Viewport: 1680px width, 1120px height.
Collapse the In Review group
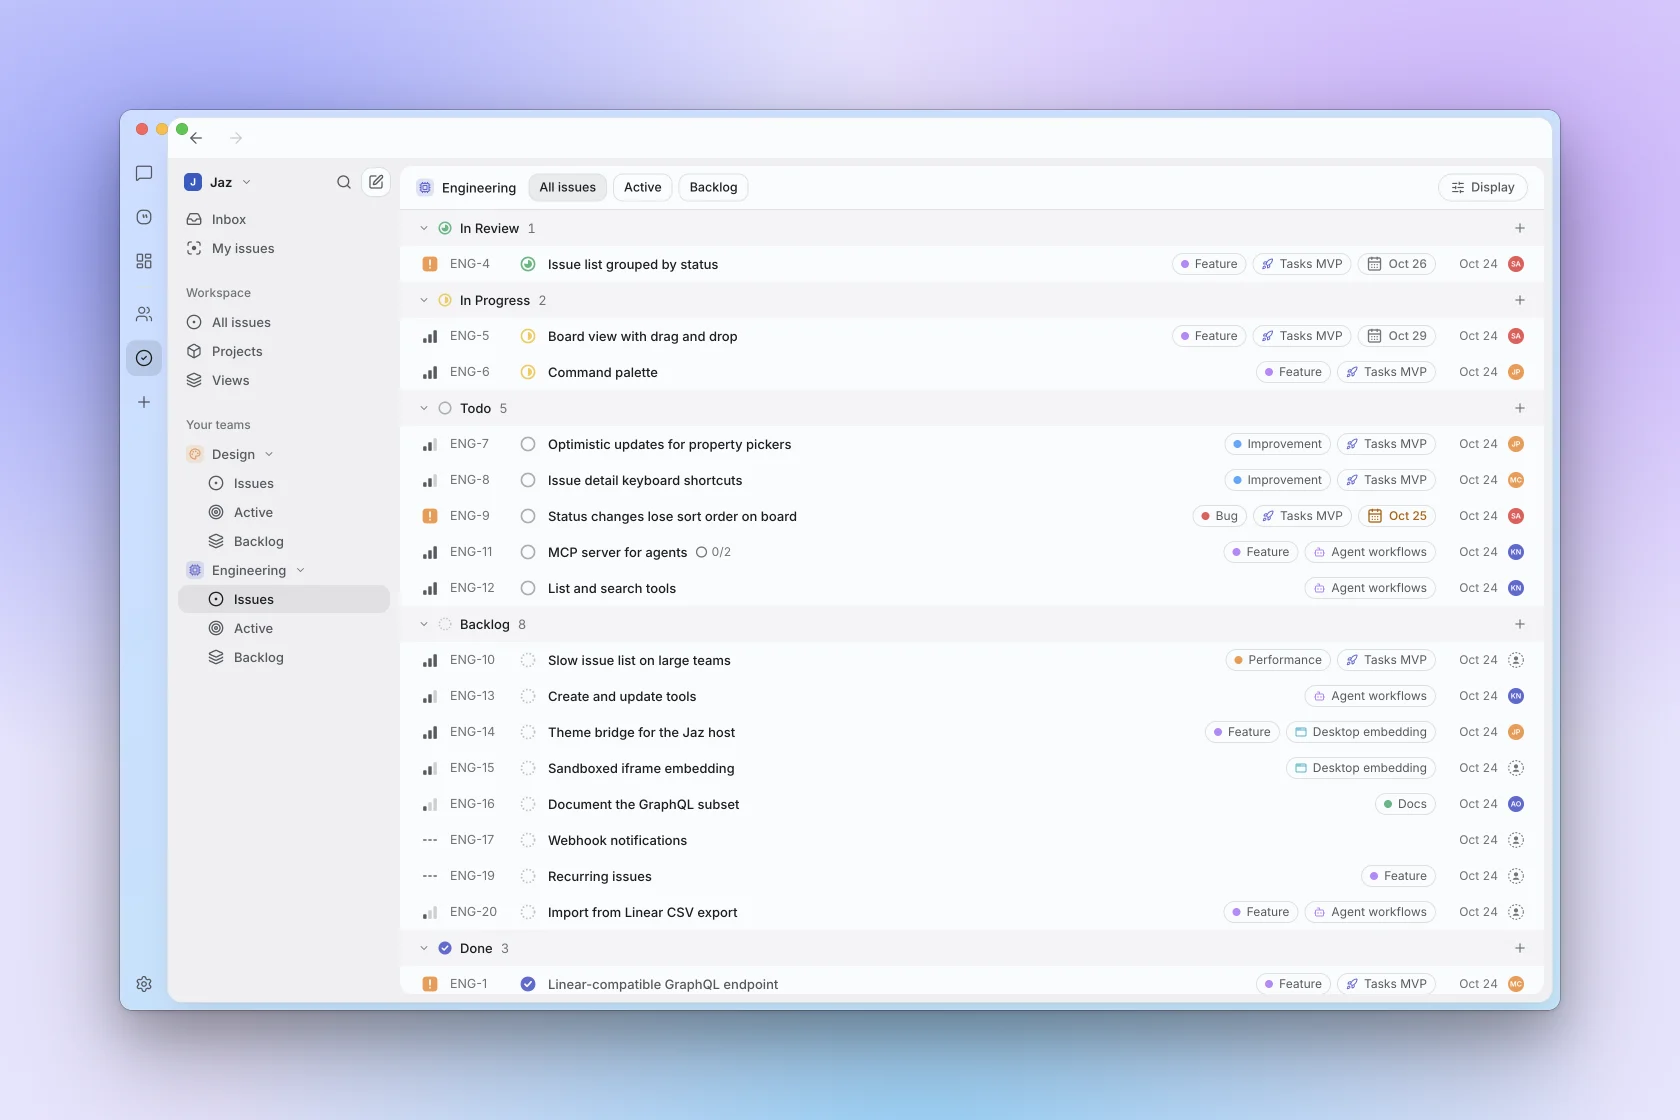coord(424,228)
